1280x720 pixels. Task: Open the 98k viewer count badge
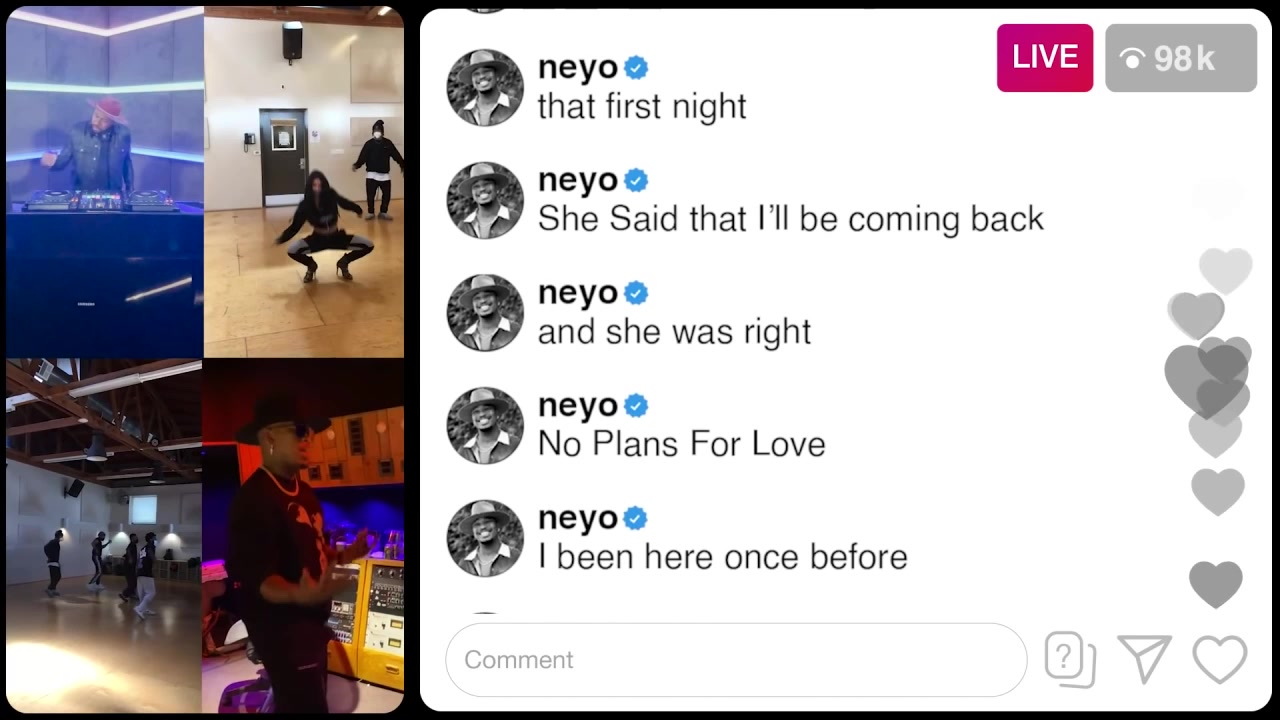click(1181, 58)
